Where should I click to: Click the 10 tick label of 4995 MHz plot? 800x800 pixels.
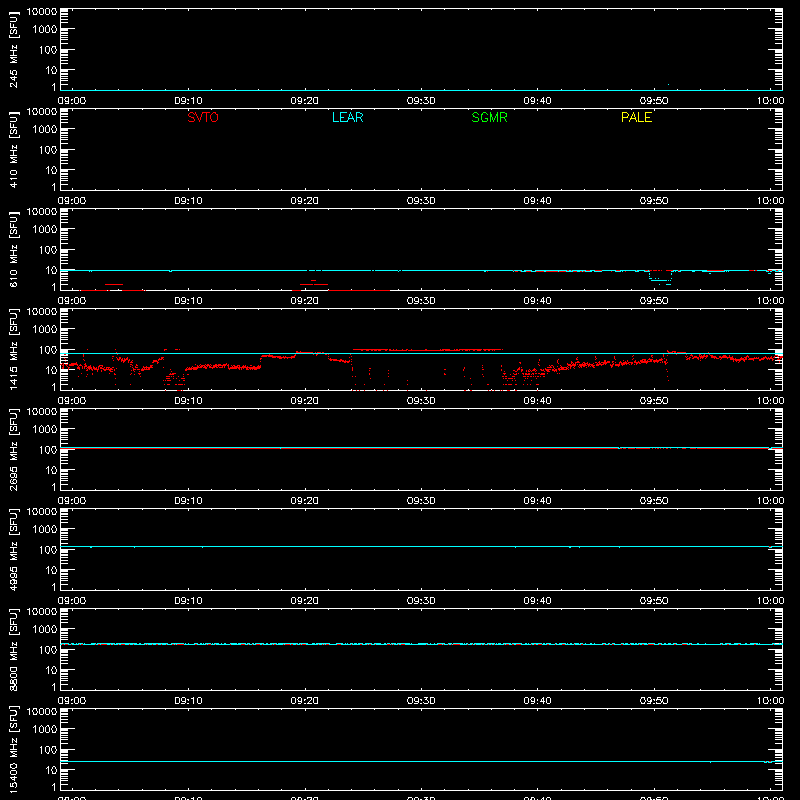[x=51, y=570]
